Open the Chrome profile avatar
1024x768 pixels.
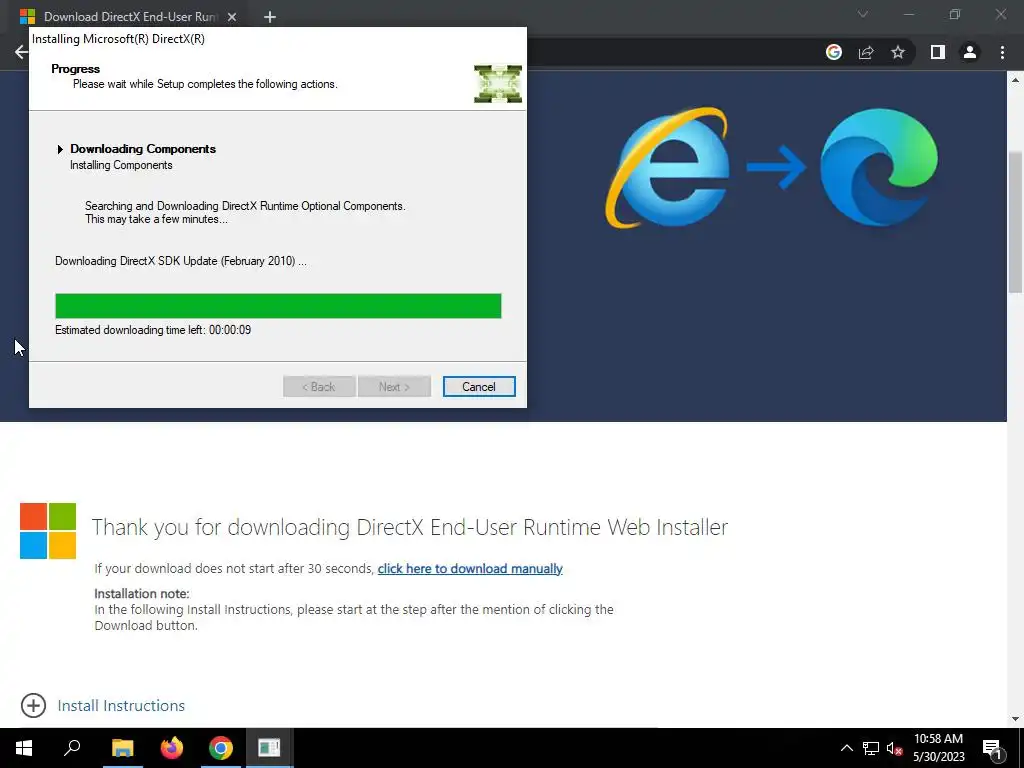pyautogui.click(x=970, y=52)
